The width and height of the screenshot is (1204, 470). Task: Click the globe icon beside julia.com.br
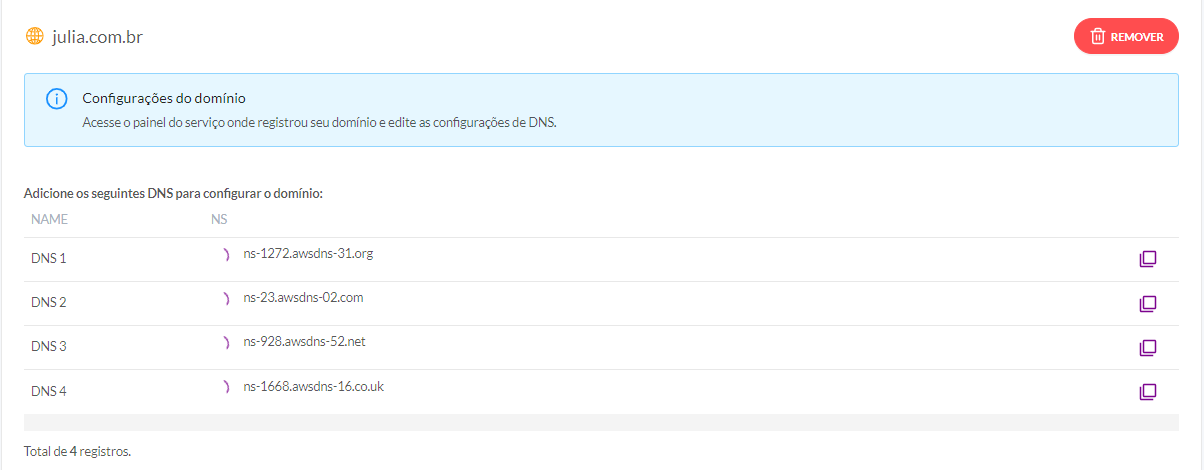(35, 36)
